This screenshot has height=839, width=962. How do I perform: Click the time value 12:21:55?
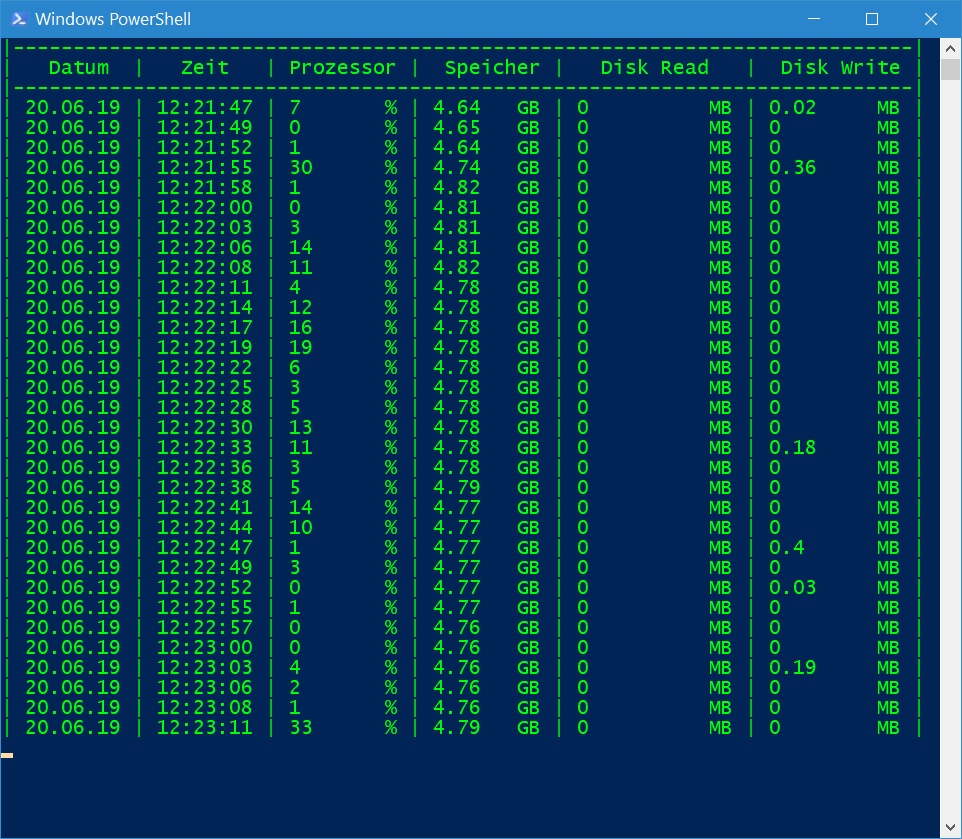(x=204, y=167)
